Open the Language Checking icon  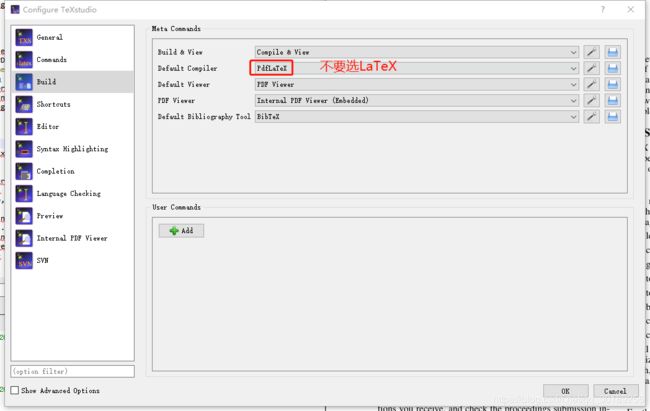pyautogui.click(x=24, y=194)
